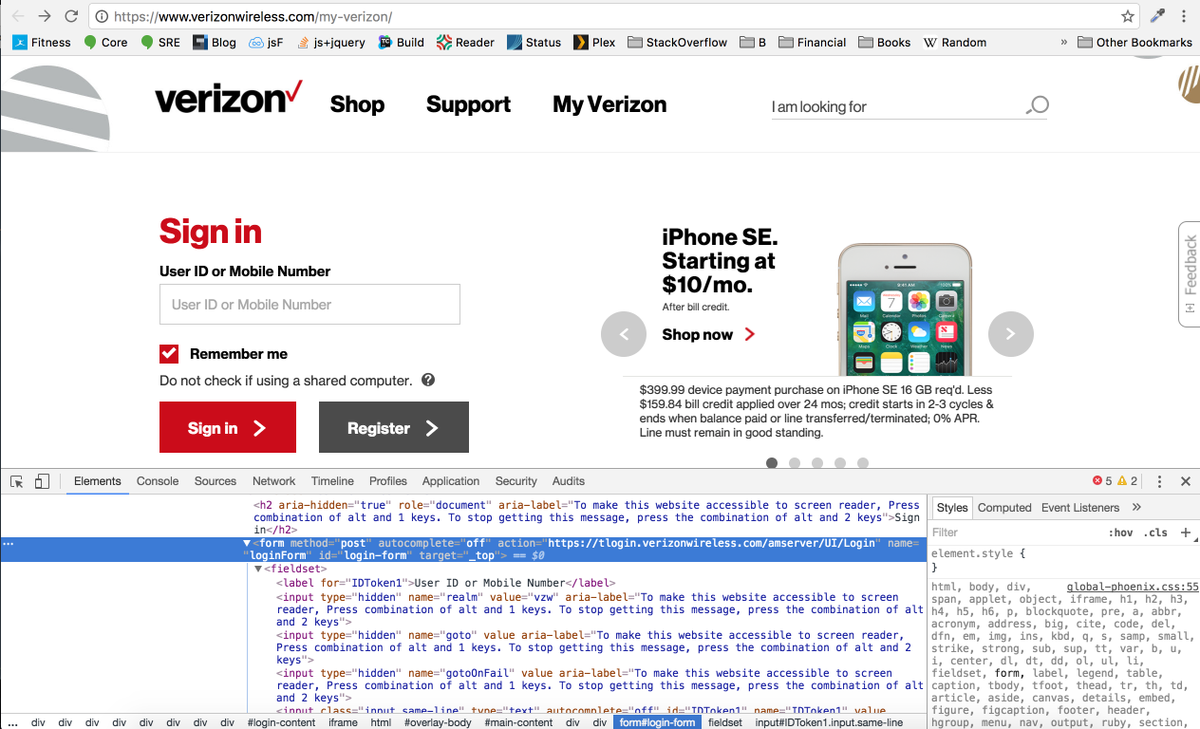Open the Feedback side tab

pos(1189,272)
